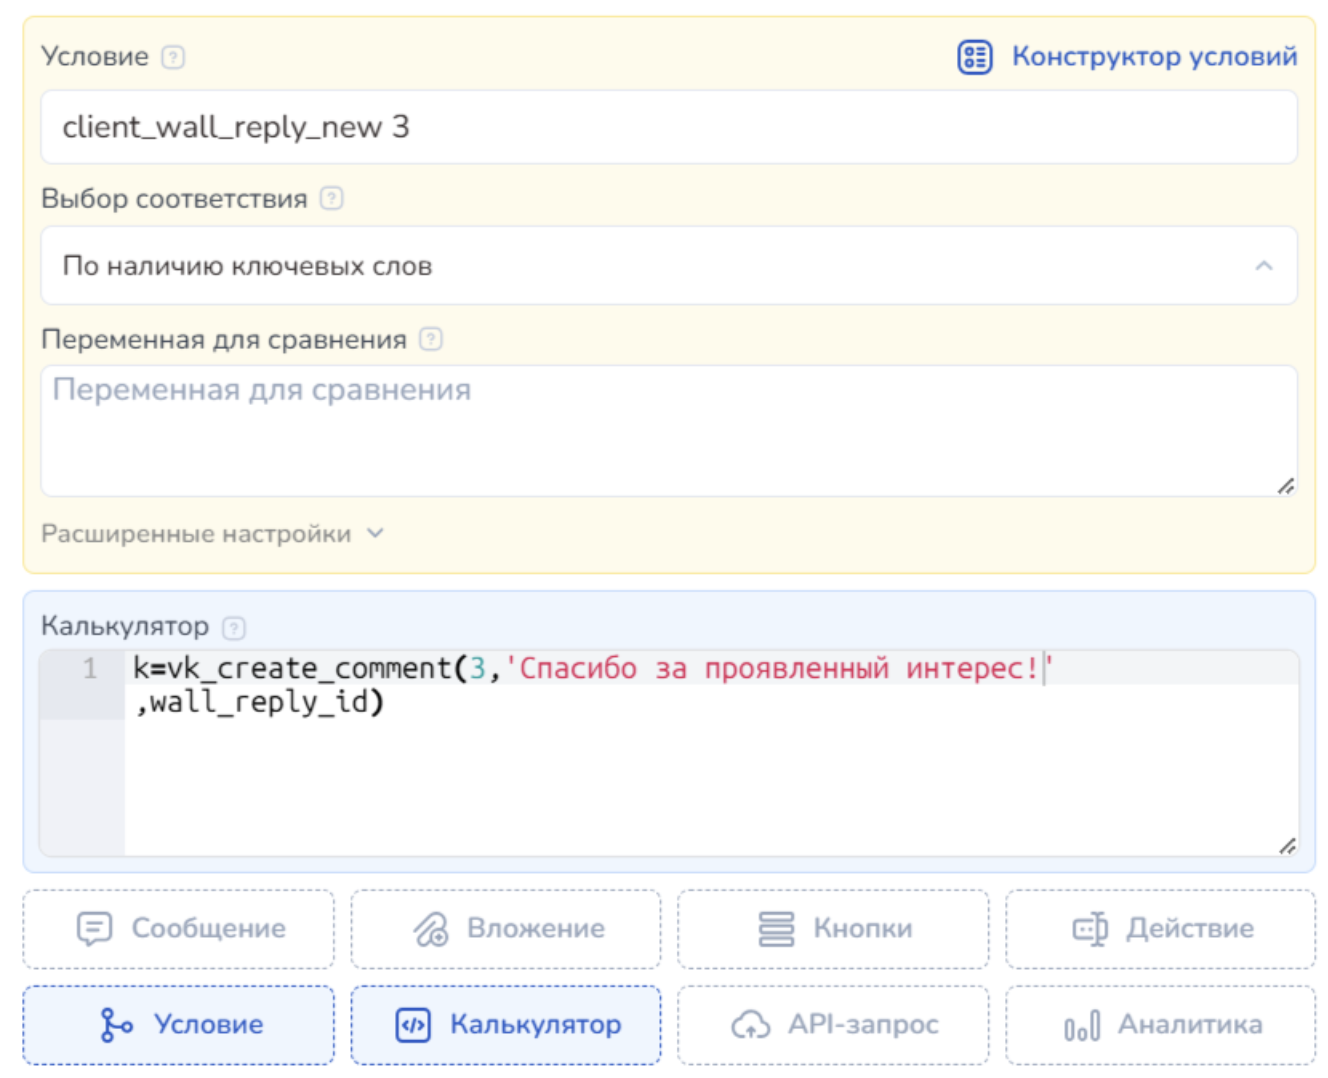Click help icon beside Переменная для сравнения label

click(430, 339)
